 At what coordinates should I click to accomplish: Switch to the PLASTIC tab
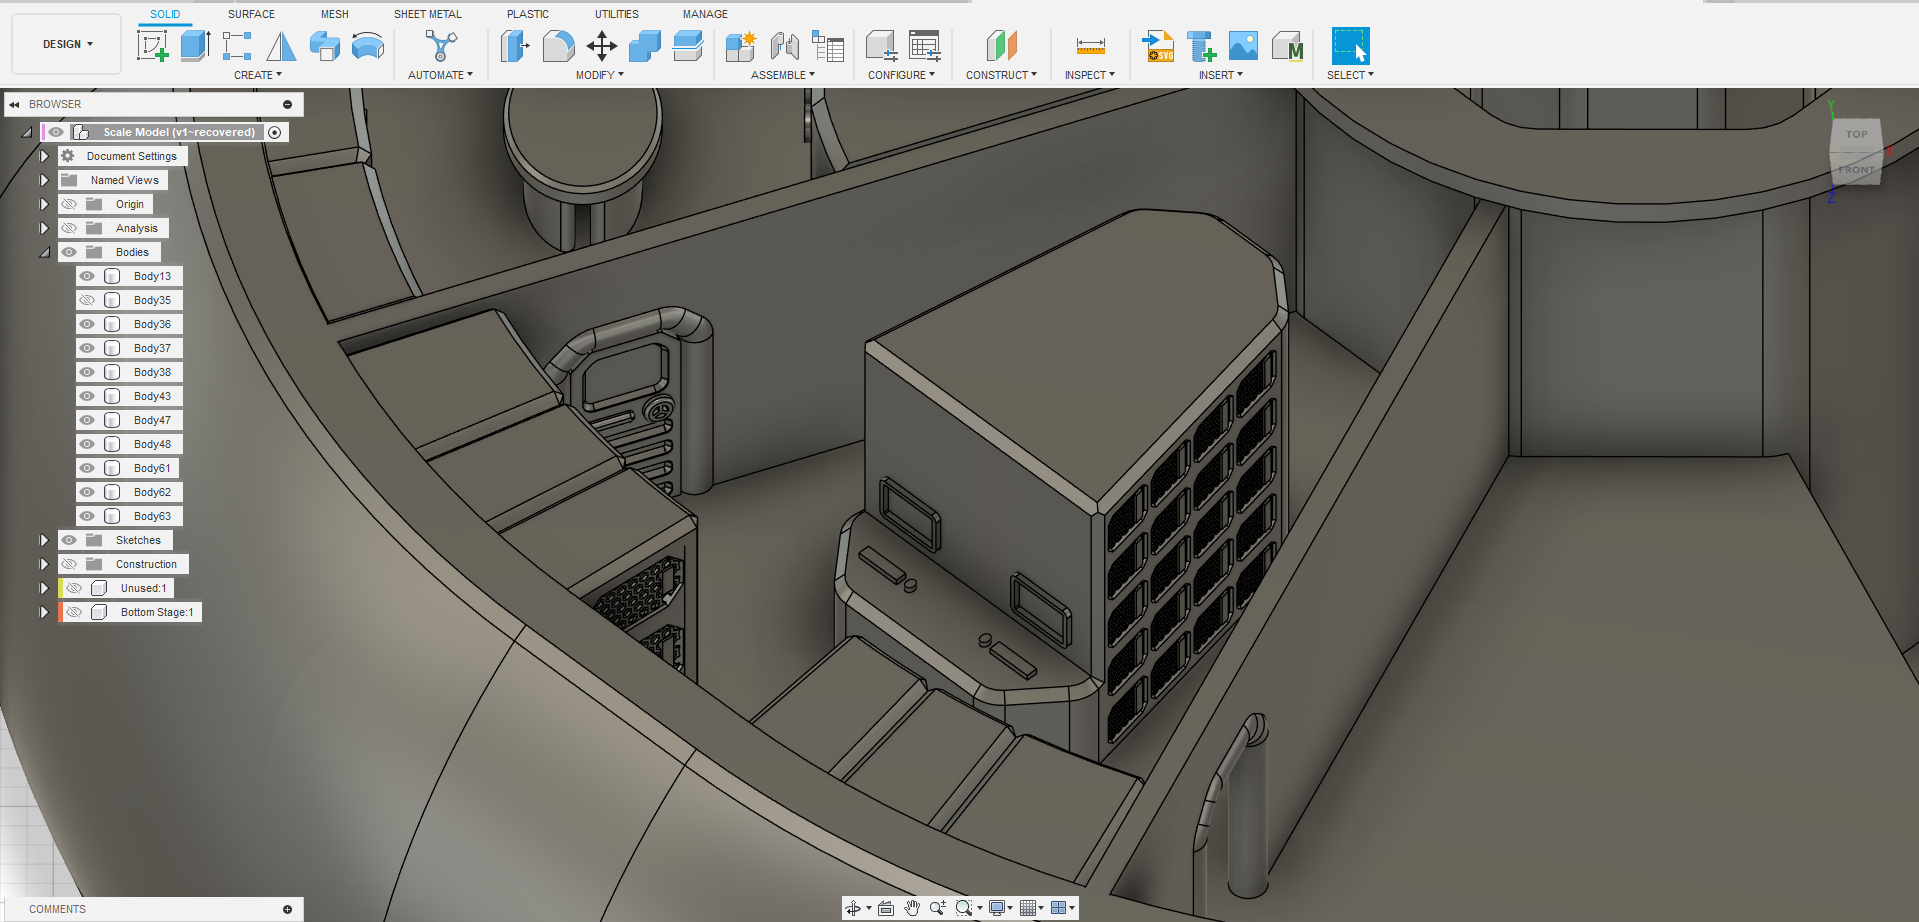click(x=528, y=14)
